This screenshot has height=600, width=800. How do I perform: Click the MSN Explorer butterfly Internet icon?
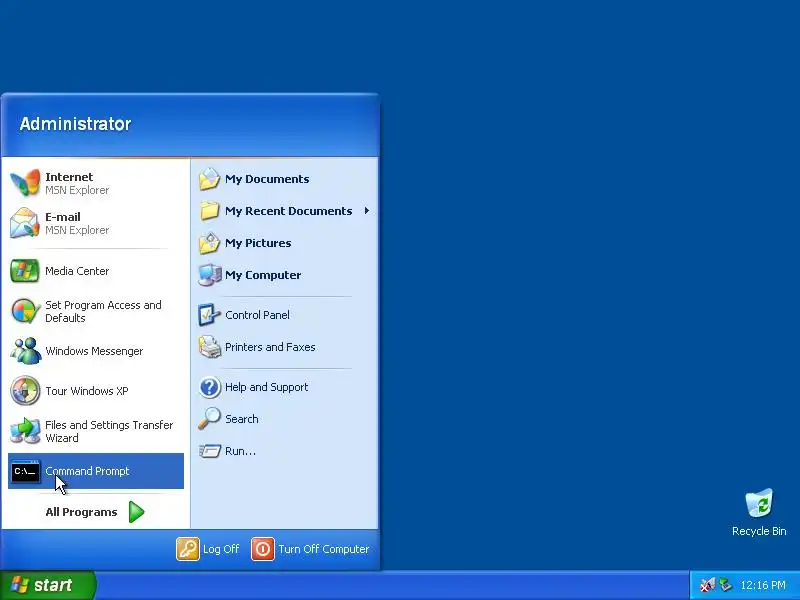click(25, 183)
